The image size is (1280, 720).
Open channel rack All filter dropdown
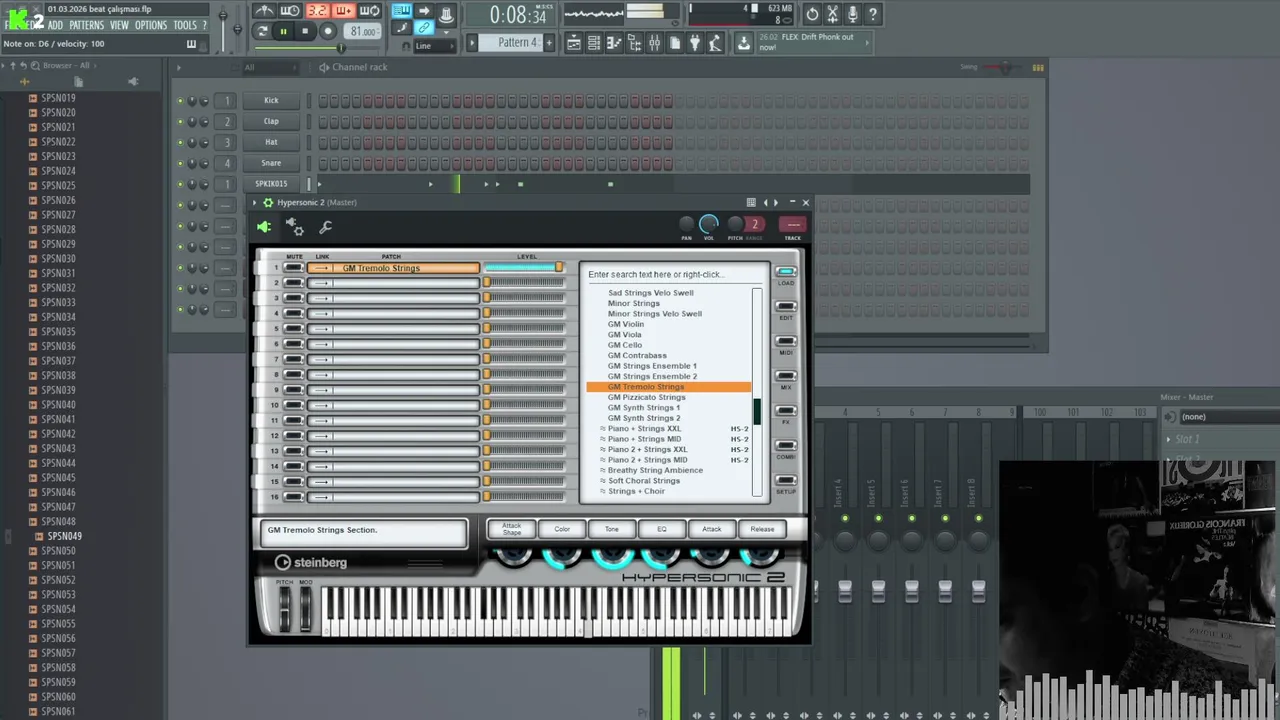coord(270,67)
